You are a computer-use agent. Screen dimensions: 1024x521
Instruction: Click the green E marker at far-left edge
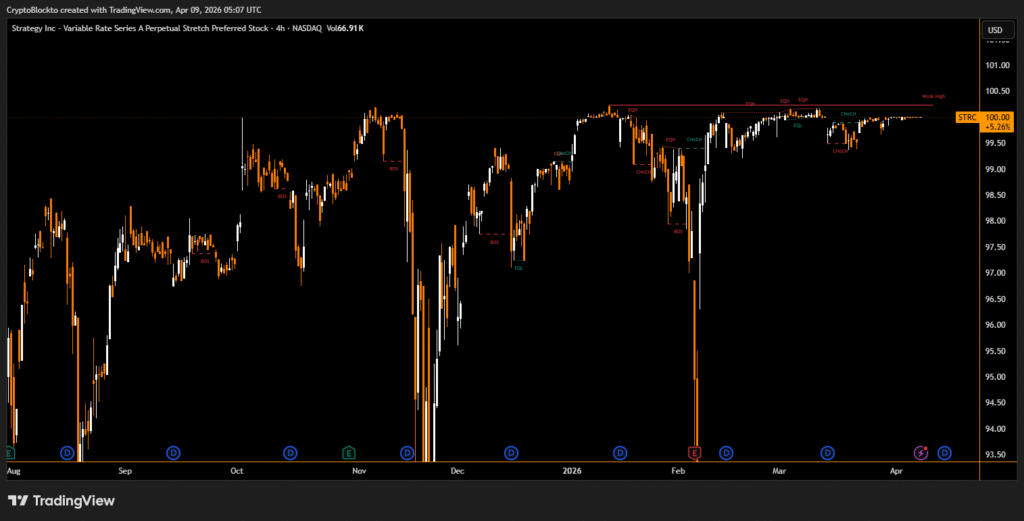coord(10,453)
